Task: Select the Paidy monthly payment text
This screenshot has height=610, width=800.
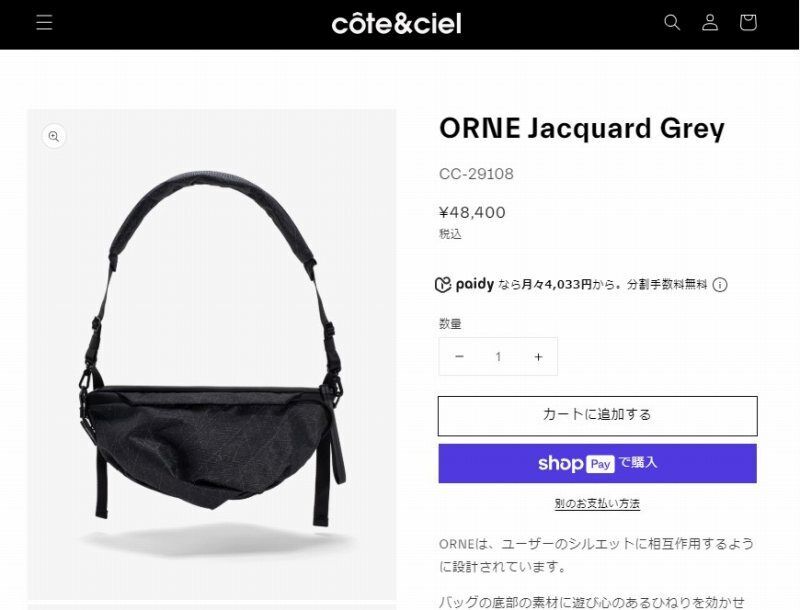Action: point(603,285)
